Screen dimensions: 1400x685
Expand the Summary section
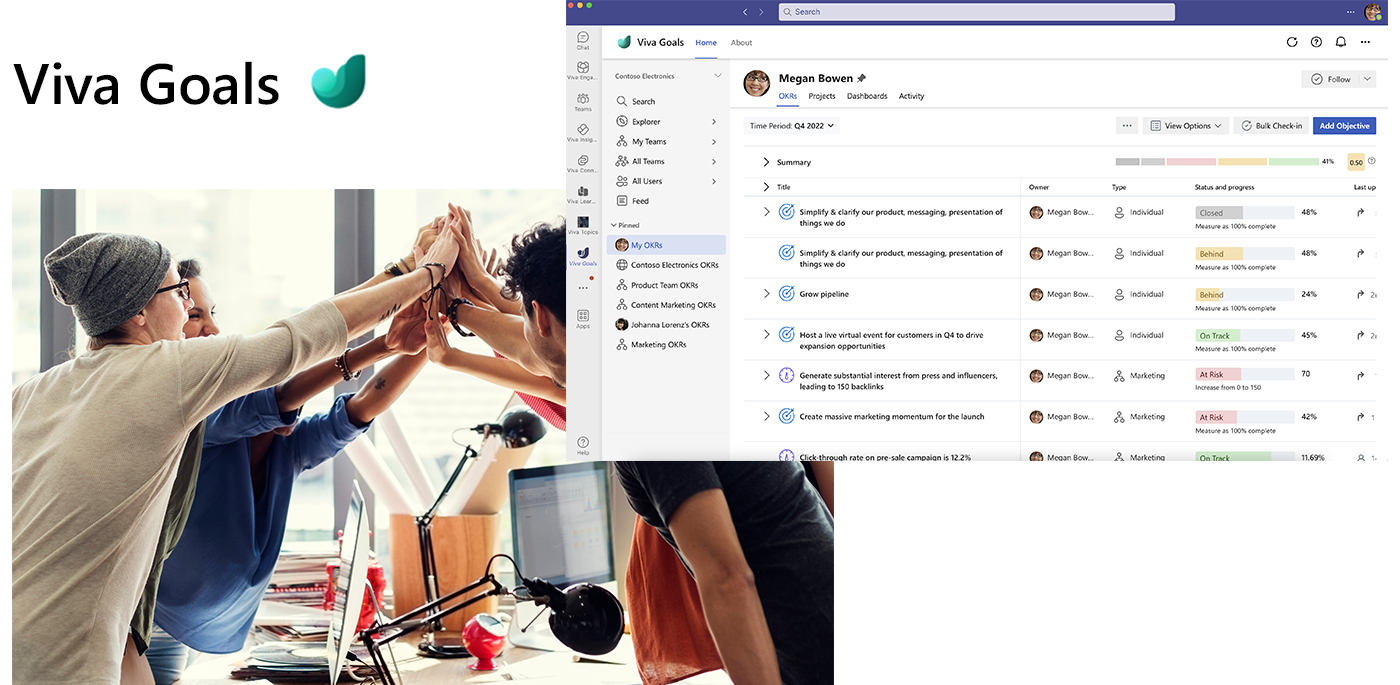(766, 162)
